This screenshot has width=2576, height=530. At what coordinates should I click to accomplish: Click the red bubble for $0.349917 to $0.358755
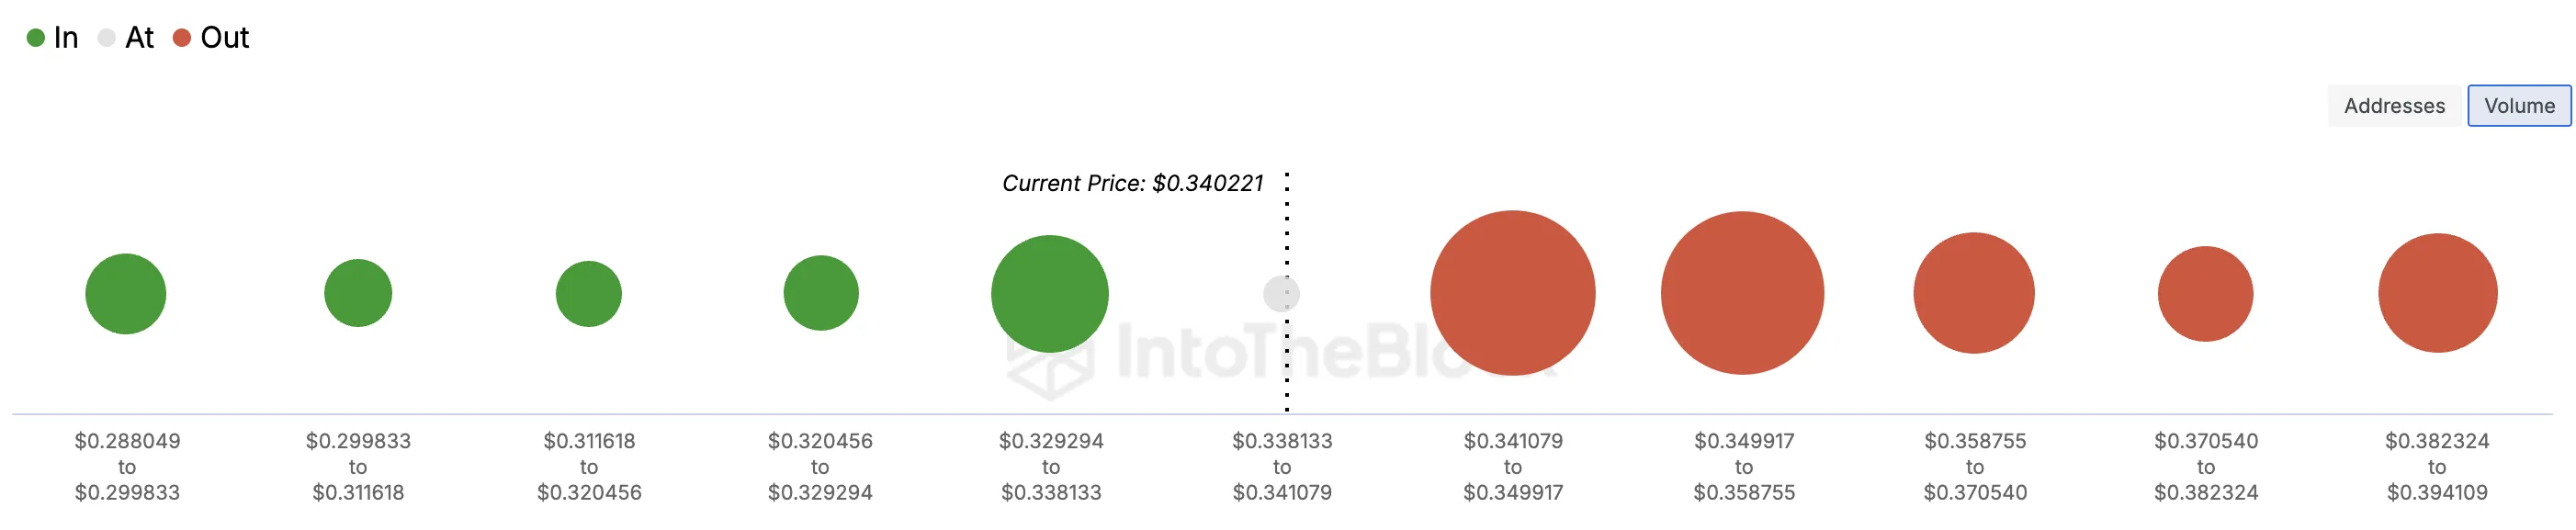[x=1743, y=293]
